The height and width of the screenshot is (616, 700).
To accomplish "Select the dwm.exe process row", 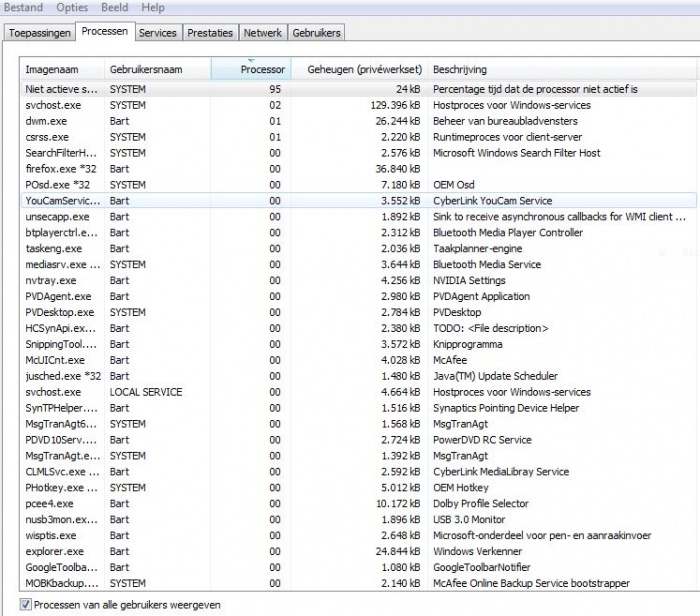I will (48, 121).
